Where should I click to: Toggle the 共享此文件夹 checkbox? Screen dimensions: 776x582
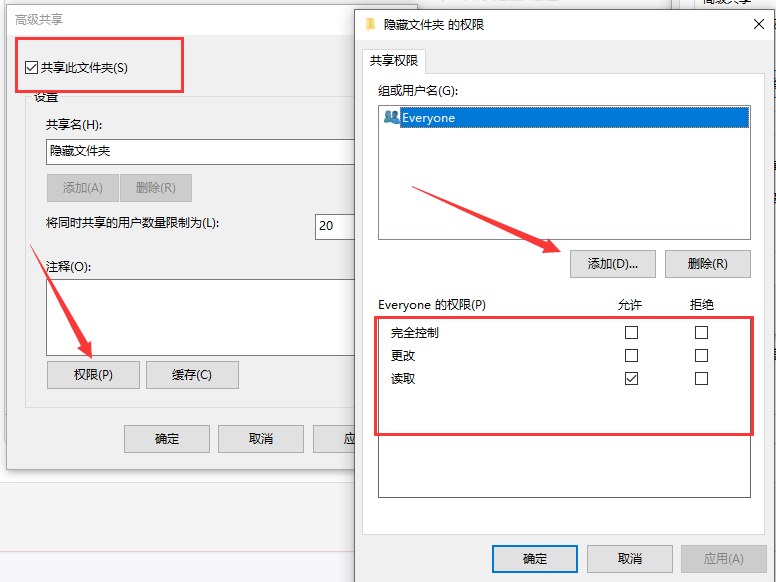31,68
